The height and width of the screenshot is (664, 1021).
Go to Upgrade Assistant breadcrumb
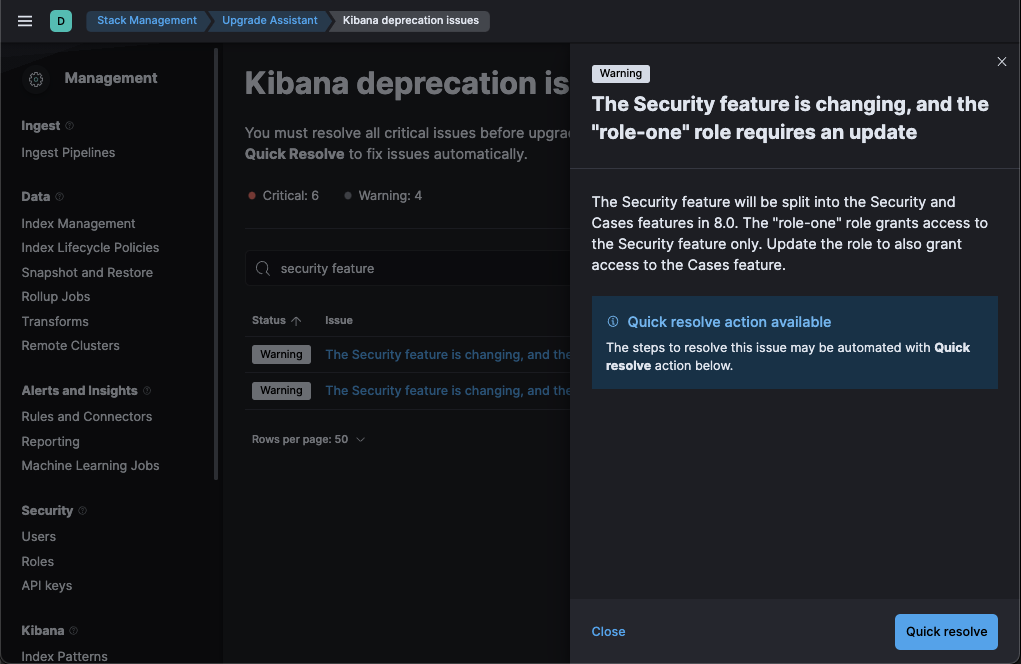click(x=269, y=20)
